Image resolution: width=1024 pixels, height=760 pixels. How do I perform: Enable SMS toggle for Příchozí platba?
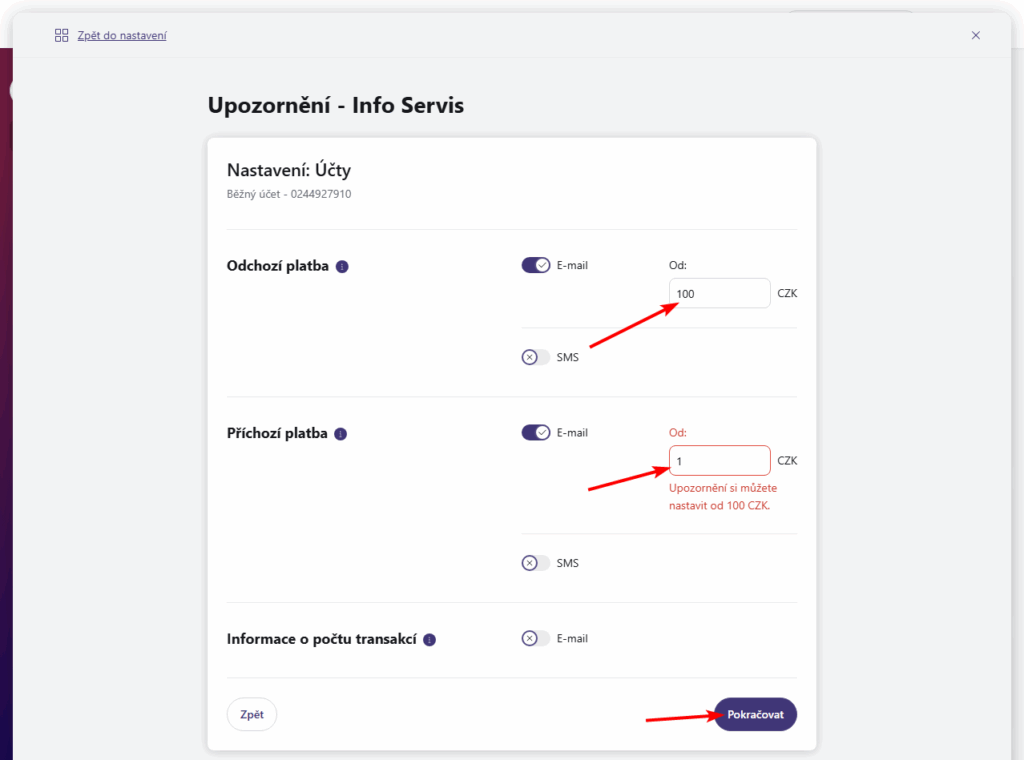(536, 563)
